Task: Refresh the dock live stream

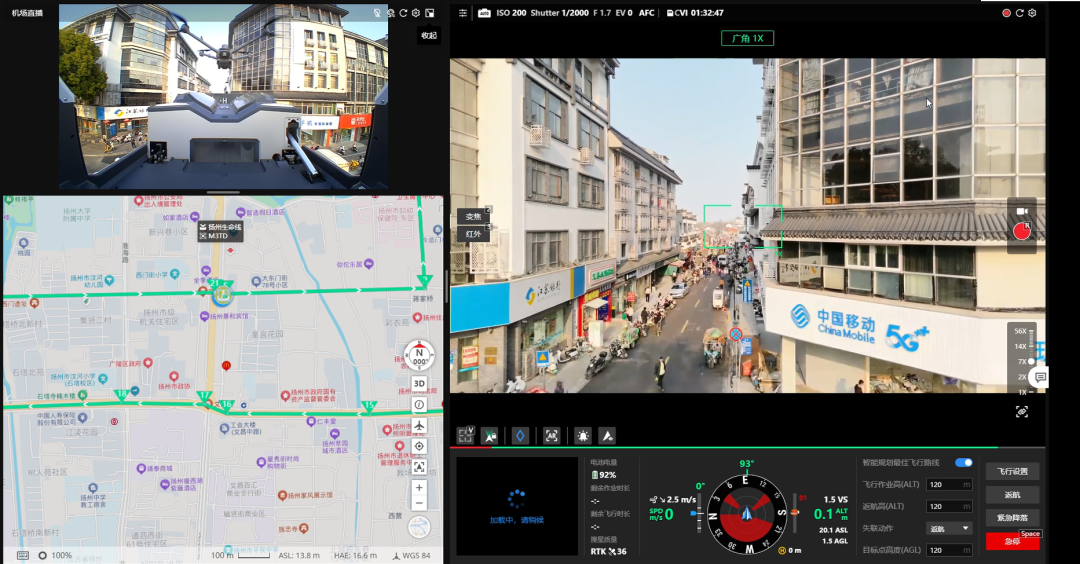Action: click(x=404, y=13)
